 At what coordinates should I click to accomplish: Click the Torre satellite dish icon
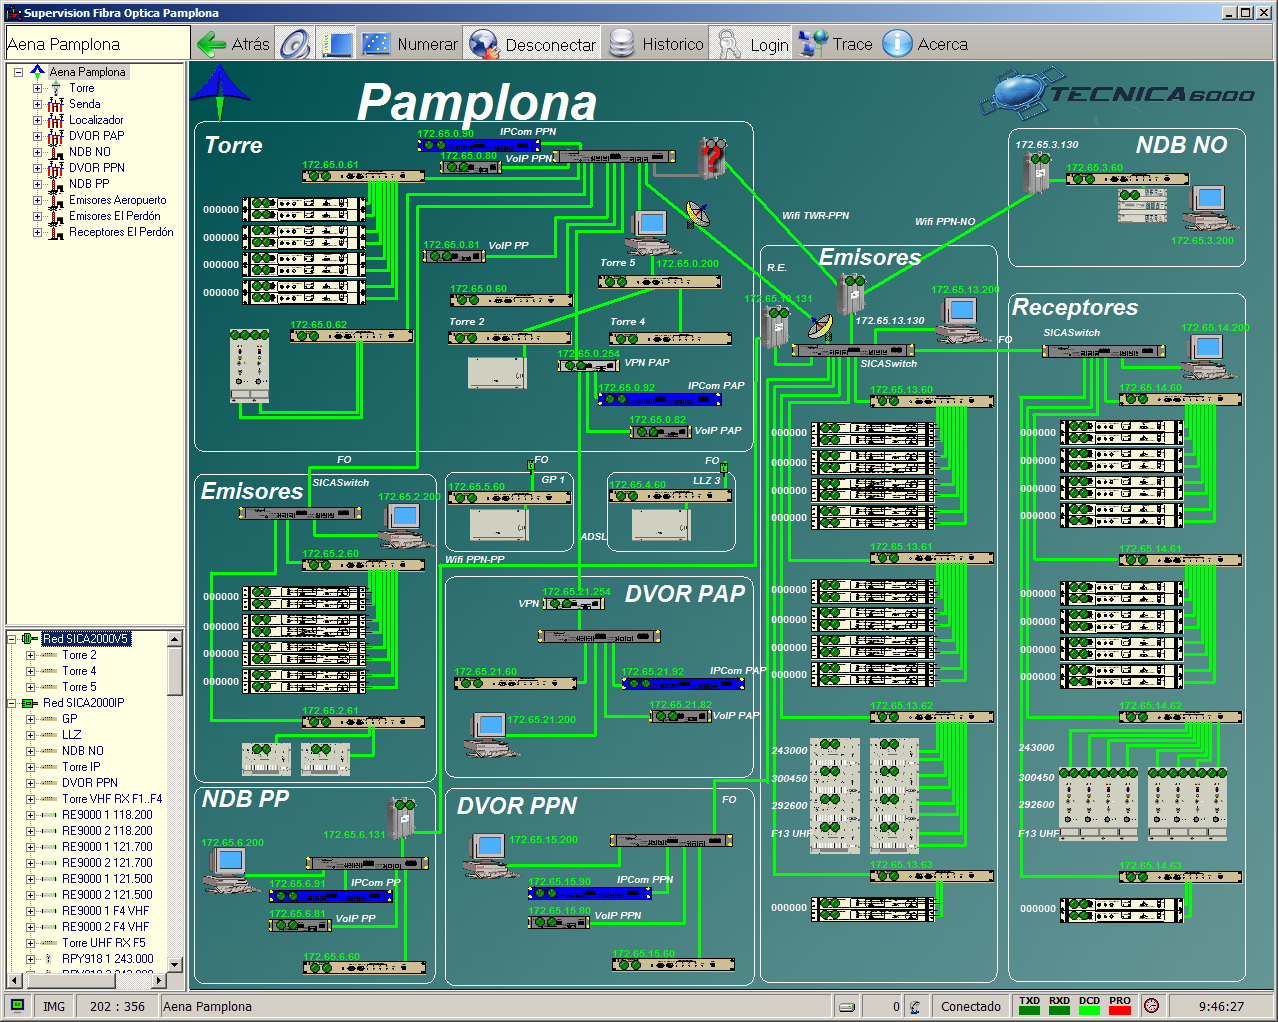click(698, 213)
